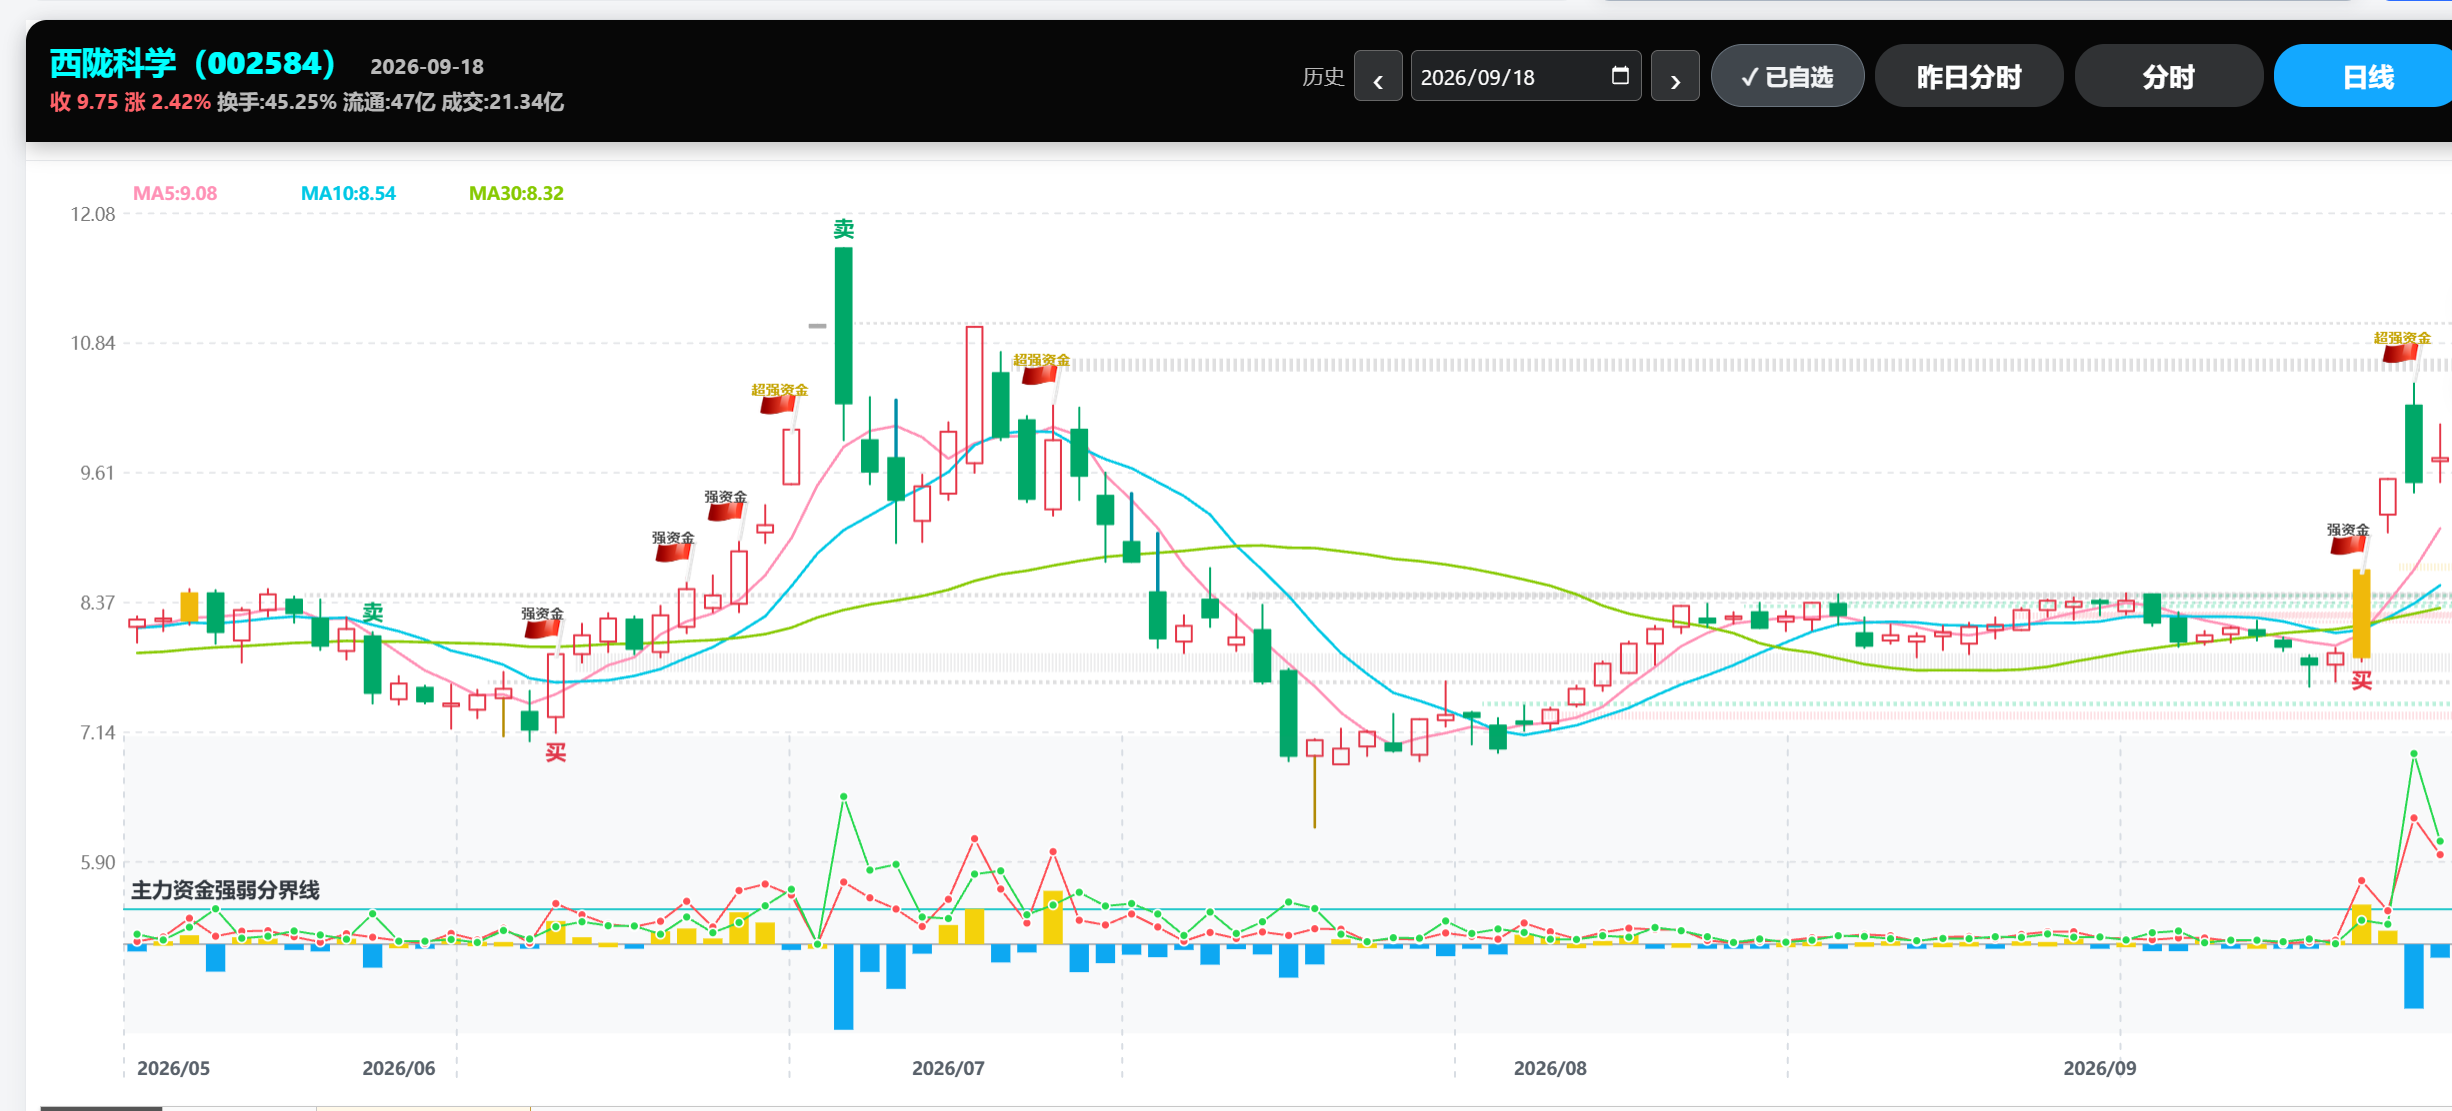Click the 买 marker near 2026/09 candles
The height and width of the screenshot is (1111, 2452).
click(2362, 681)
